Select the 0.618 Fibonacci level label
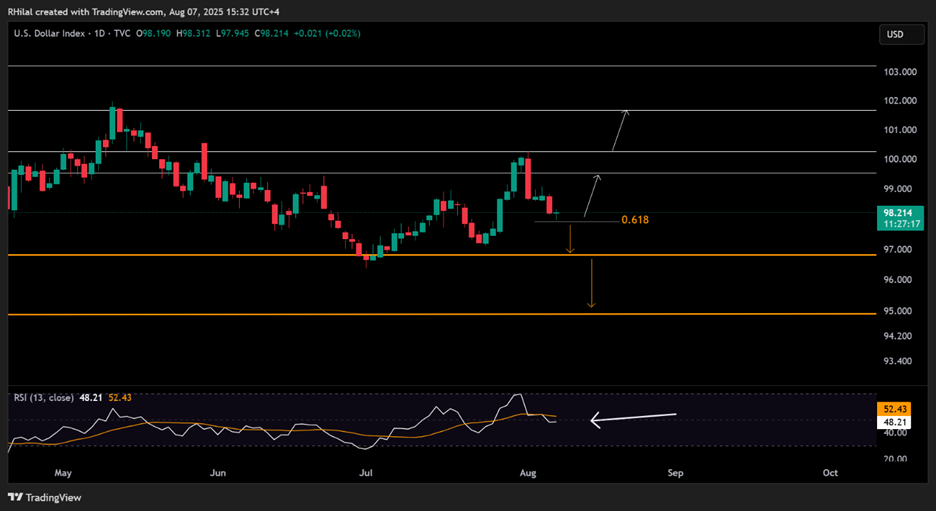Screen dimensions: 936x511 pyautogui.click(x=636, y=219)
